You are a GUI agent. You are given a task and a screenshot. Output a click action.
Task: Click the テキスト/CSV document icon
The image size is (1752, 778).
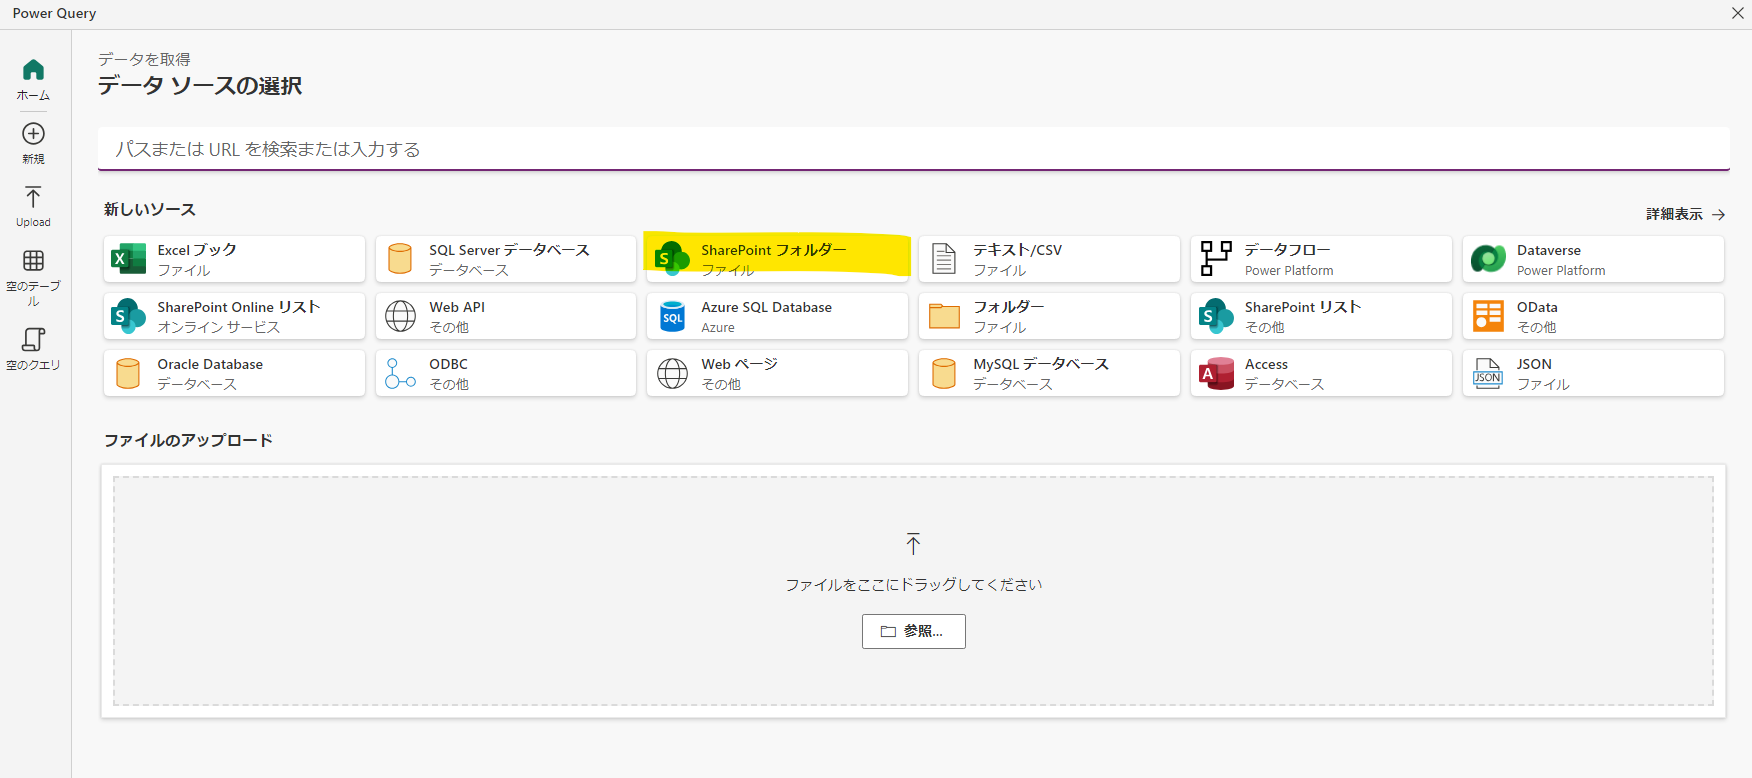(x=944, y=259)
